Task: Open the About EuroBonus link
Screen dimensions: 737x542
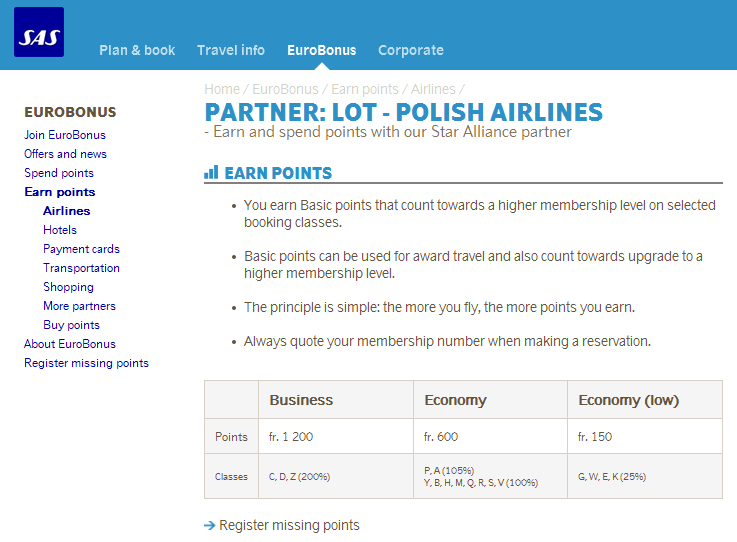Action: pyautogui.click(x=70, y=344)
